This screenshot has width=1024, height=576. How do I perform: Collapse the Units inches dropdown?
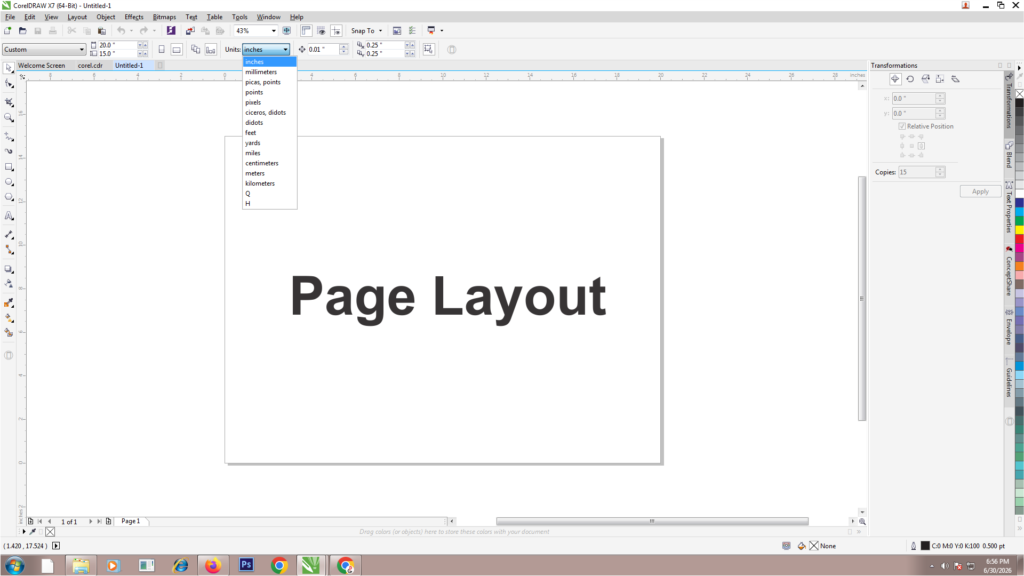(x=285, y=50)
